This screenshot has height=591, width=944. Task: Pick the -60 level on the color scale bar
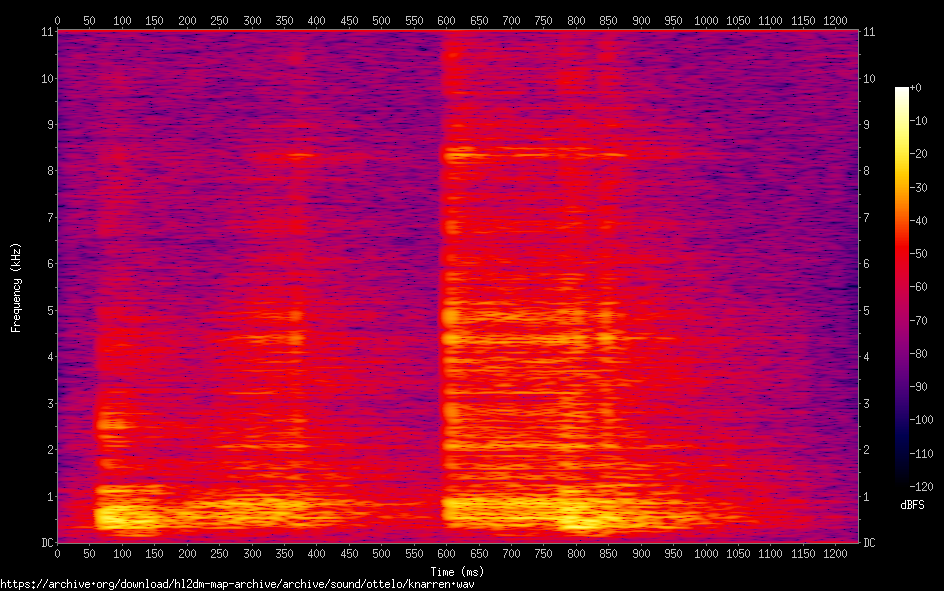coord(902,287)
